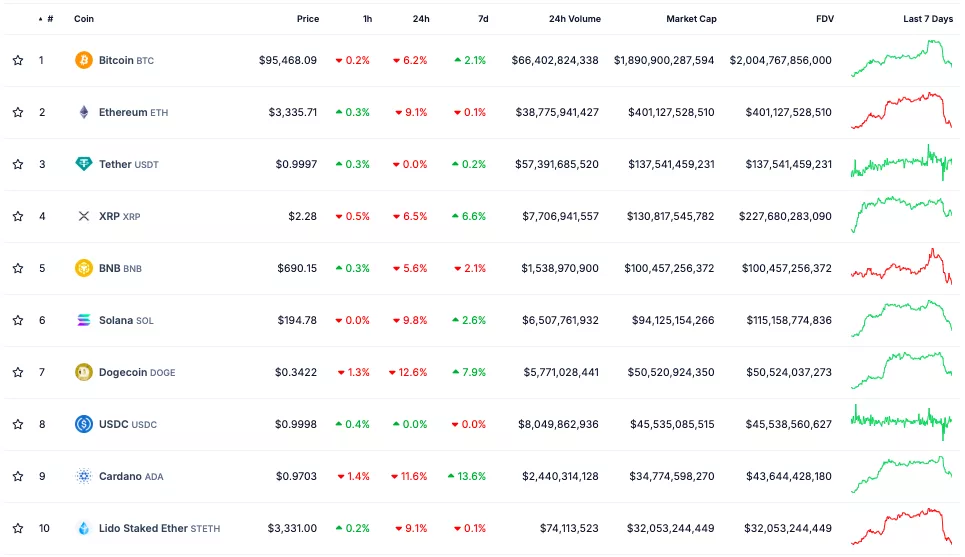Click the Tether green logo icon
965x557 pixels.
coord(84,164)
